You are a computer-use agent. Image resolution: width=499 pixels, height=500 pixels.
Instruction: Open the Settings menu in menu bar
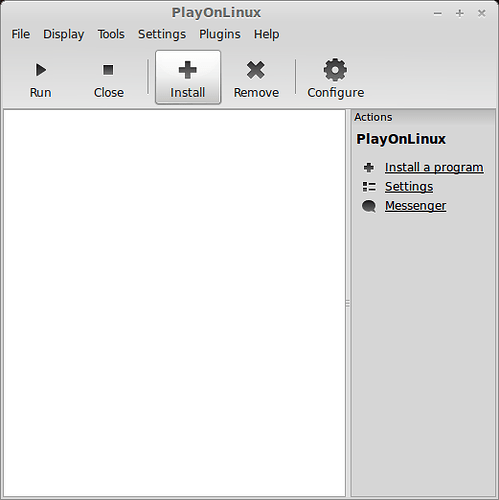coord(162,34)
